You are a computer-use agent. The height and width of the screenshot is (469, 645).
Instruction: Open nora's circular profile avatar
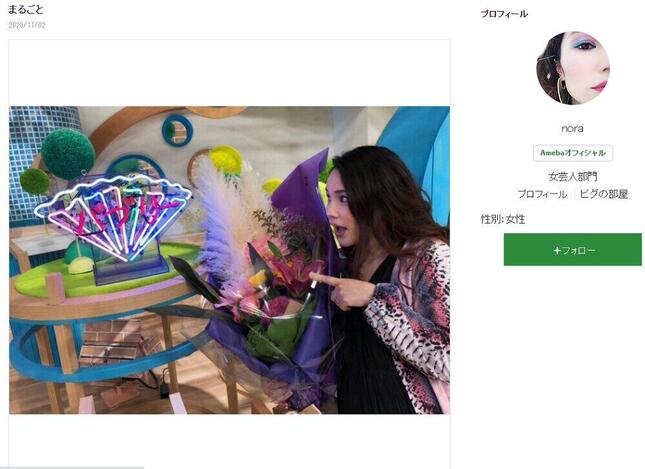tap(573, 68)
